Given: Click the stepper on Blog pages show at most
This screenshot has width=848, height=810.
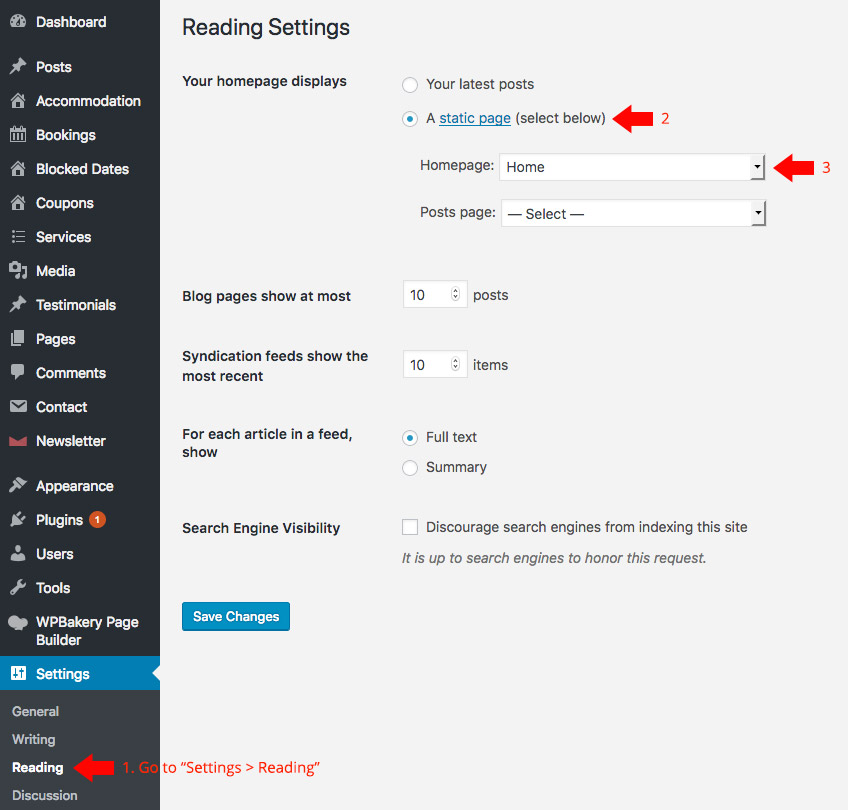Looking at the screenshot, I should point(456,295).
